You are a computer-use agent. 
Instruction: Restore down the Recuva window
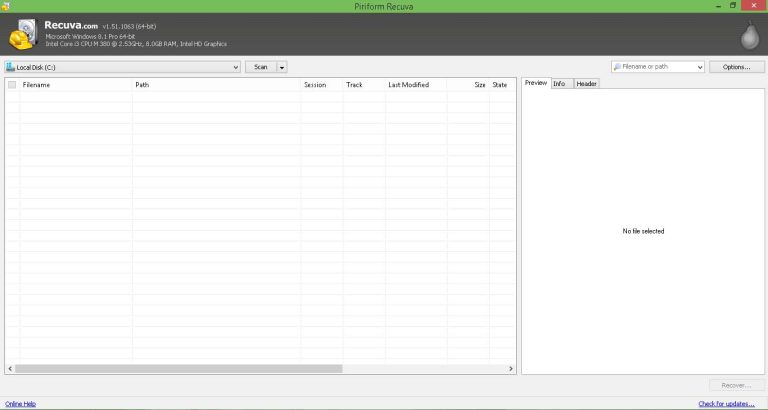click(733, 6)
